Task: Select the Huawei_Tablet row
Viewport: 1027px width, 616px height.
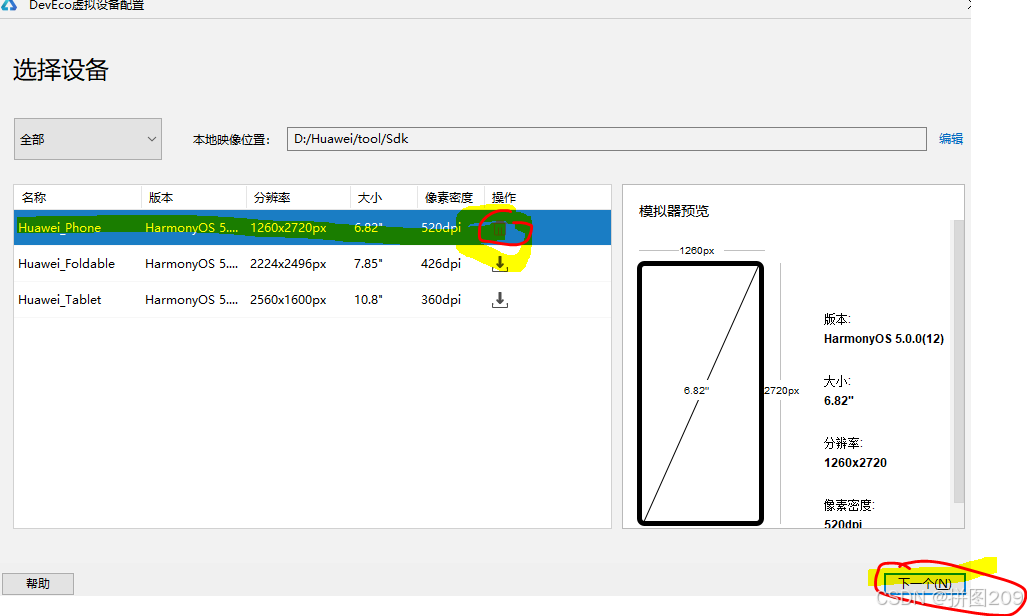Action: coord(312,299)
